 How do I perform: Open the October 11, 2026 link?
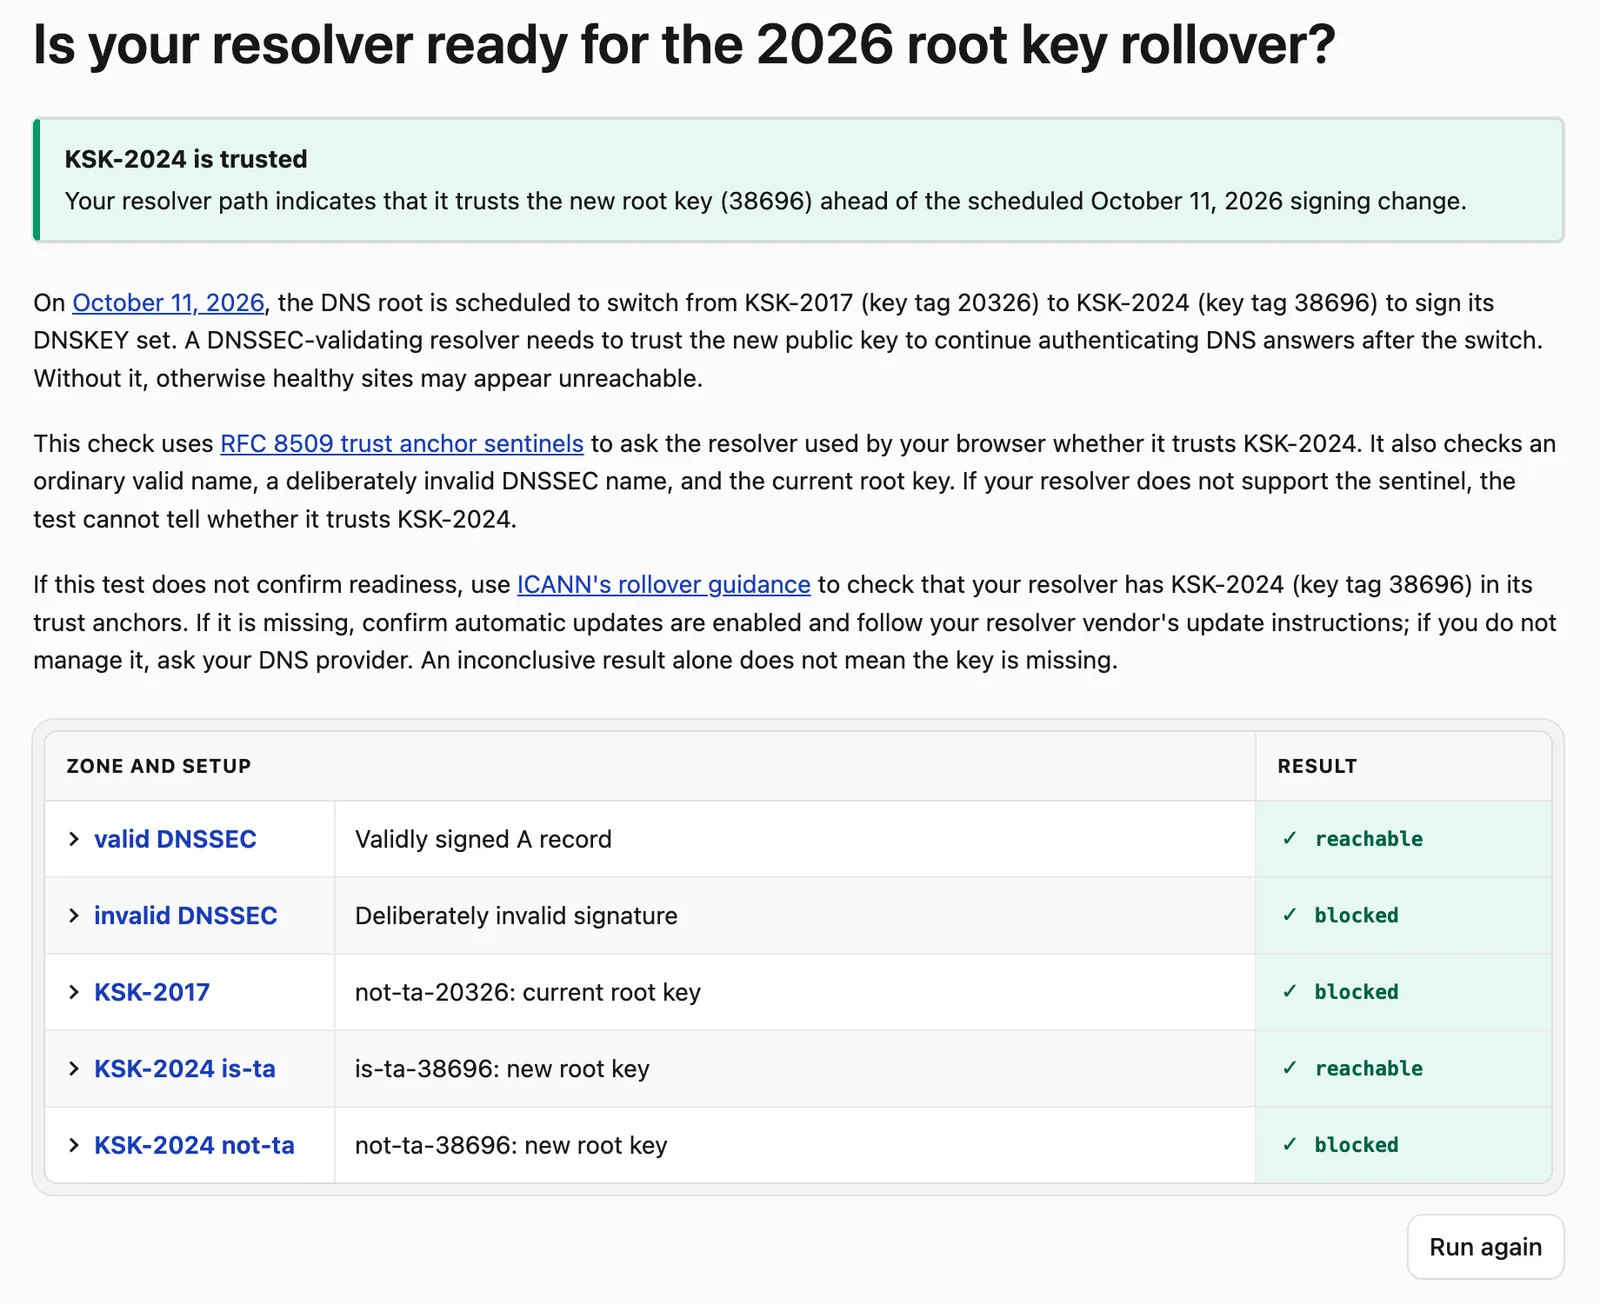[x=168, y=303]
